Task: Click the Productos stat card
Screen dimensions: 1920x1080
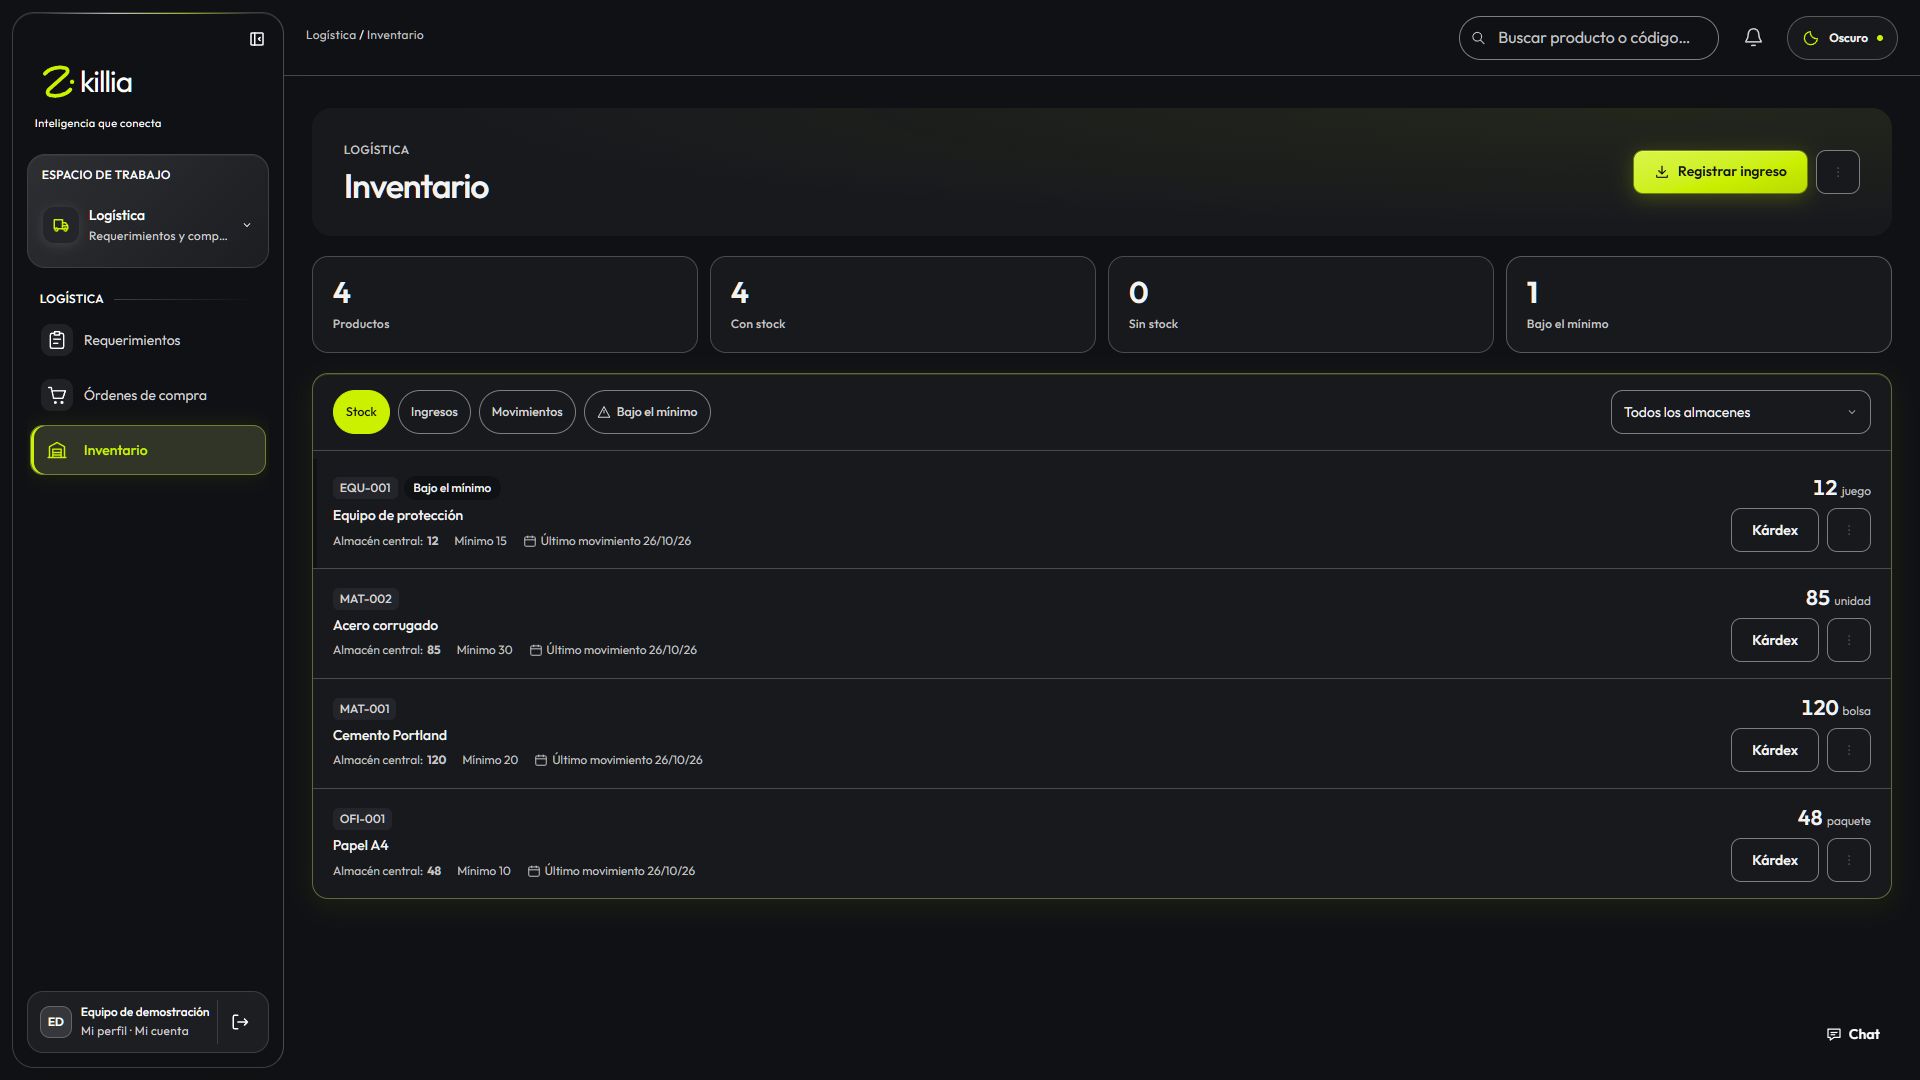Action: pyautogui.click(x=504, y=305)
